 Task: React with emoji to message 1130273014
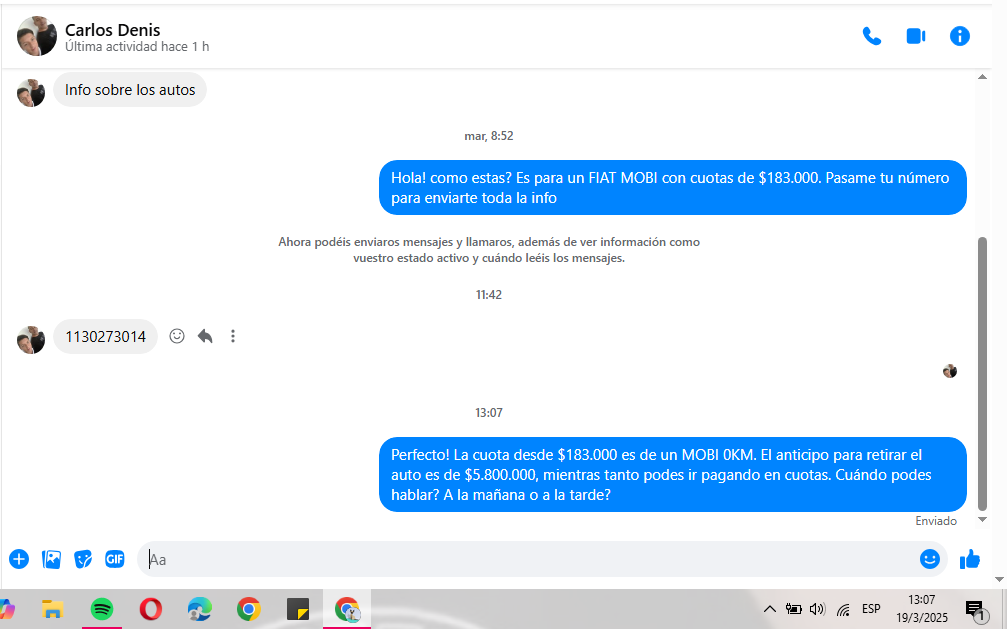tap(177, 336)
